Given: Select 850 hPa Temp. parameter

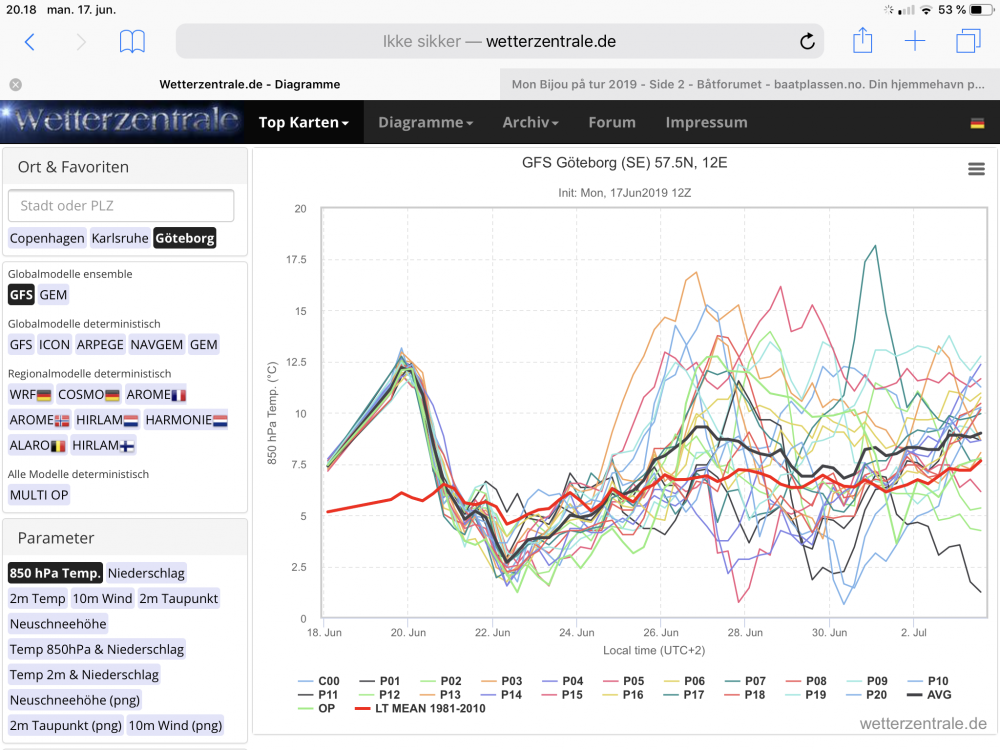Looking at the screenshot, I should [x=55, y=573].
